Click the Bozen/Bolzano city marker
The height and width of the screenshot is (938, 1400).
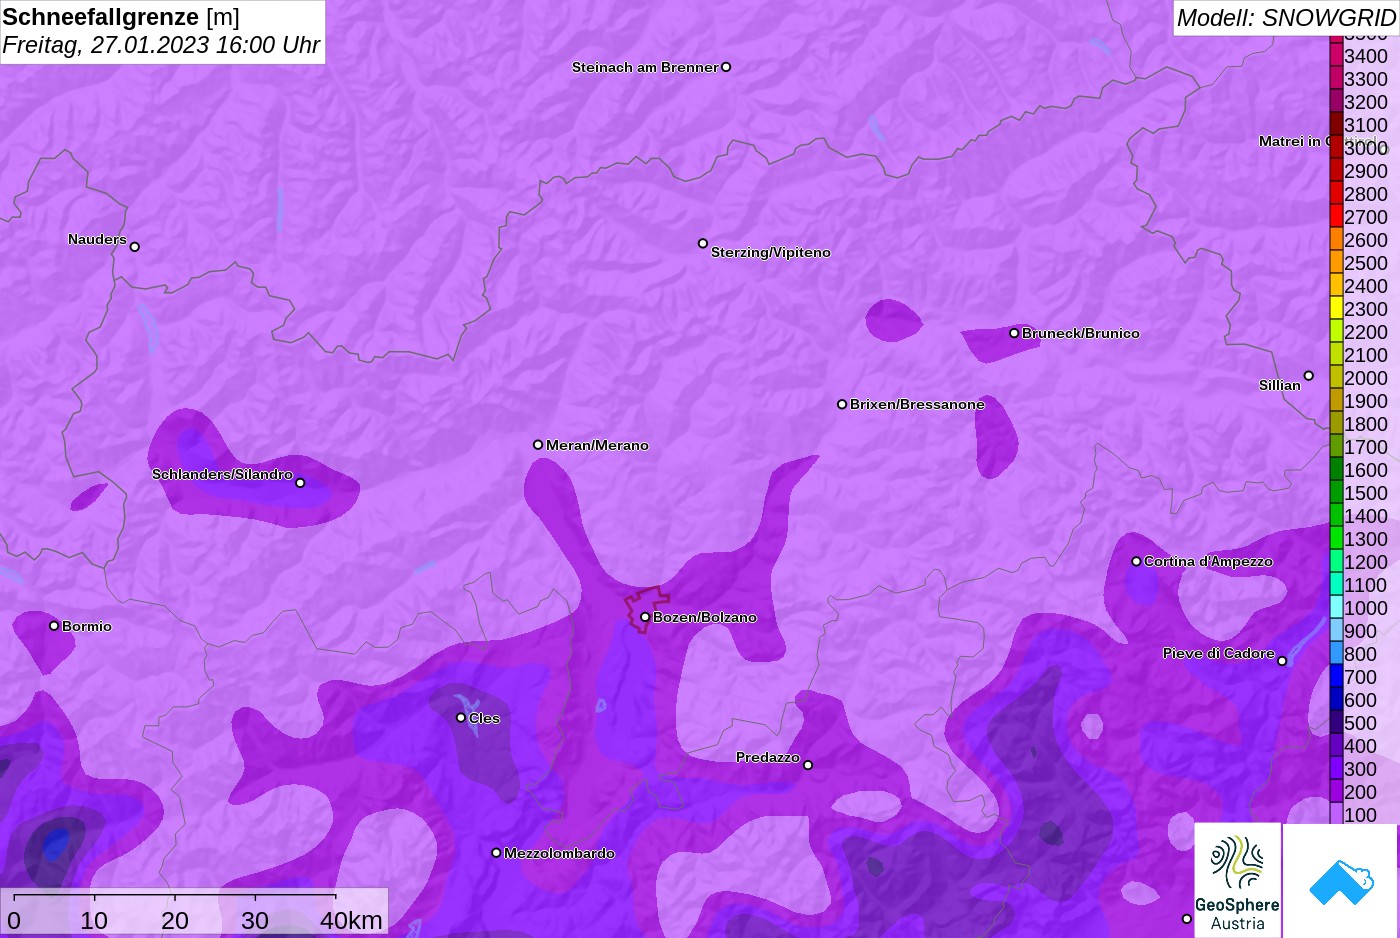[645, 617]
